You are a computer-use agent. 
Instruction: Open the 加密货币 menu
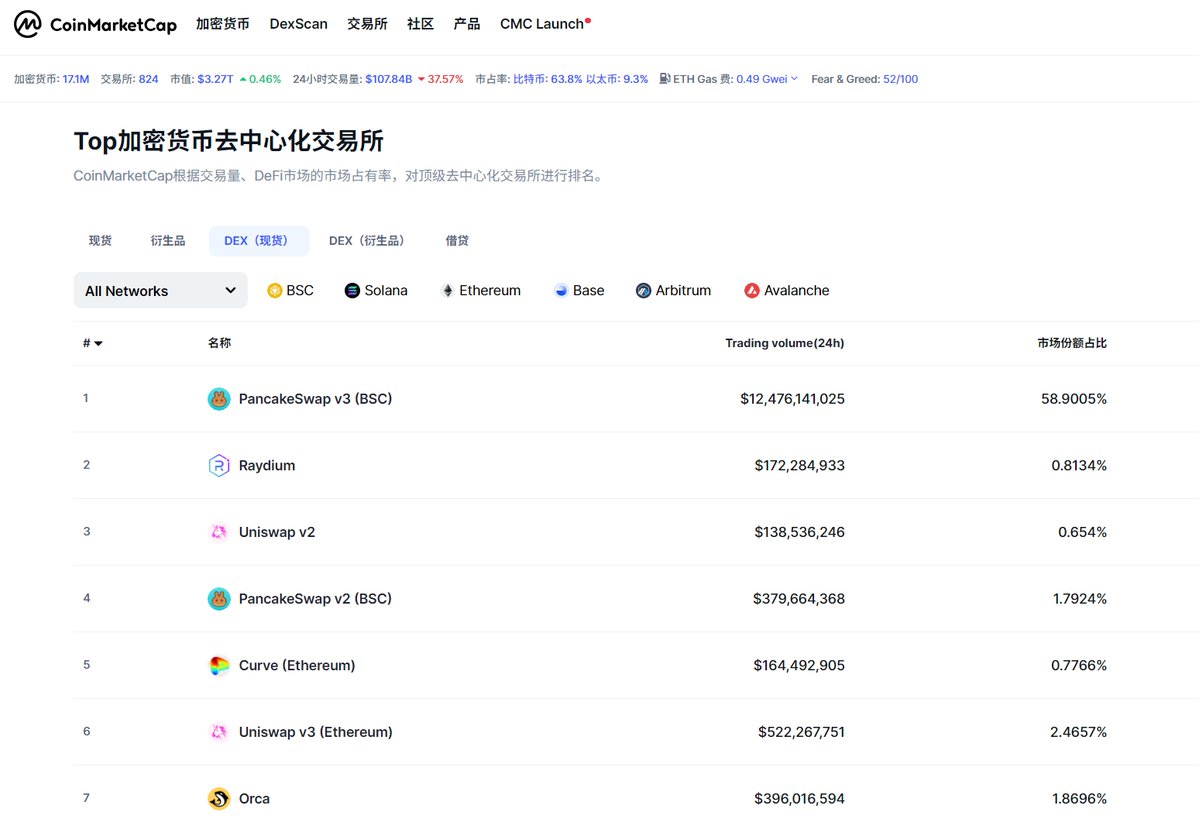(223, 24)
